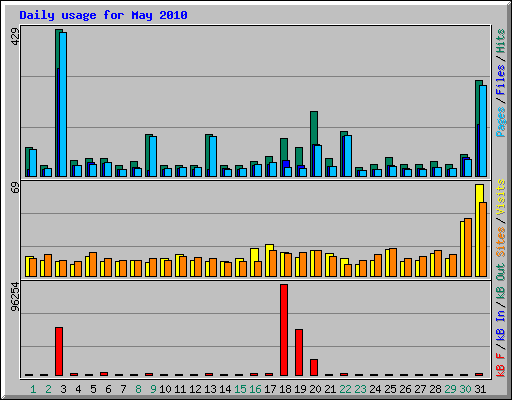The image size is (512, 400).
Task: Click the cyan files bar for day 22
Action: 348,156
